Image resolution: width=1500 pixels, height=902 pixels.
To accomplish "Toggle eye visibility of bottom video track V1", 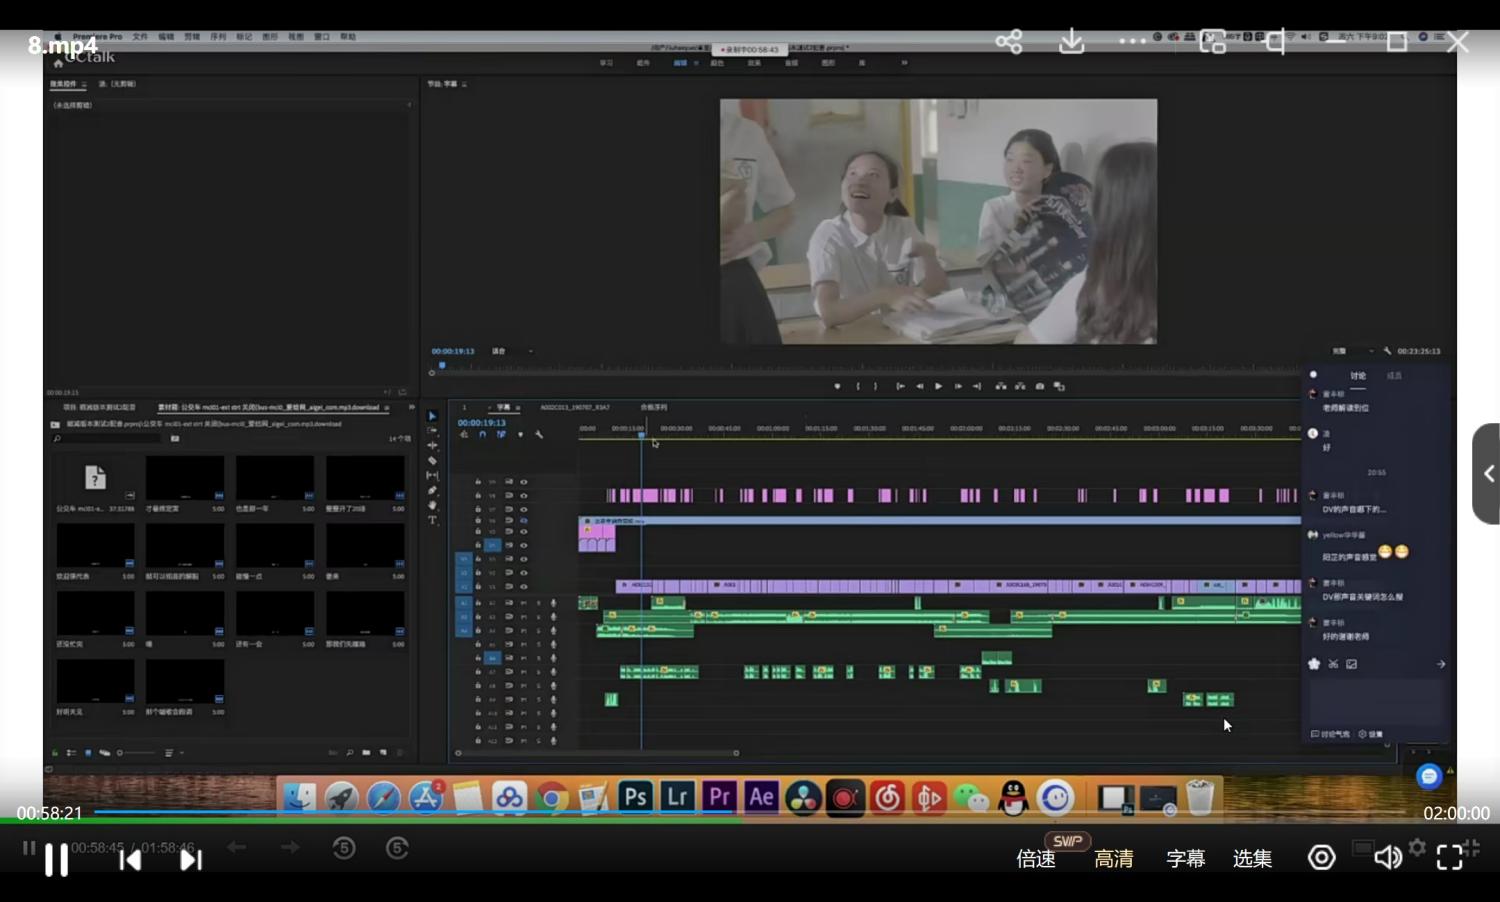I will [x=523, y=586].
